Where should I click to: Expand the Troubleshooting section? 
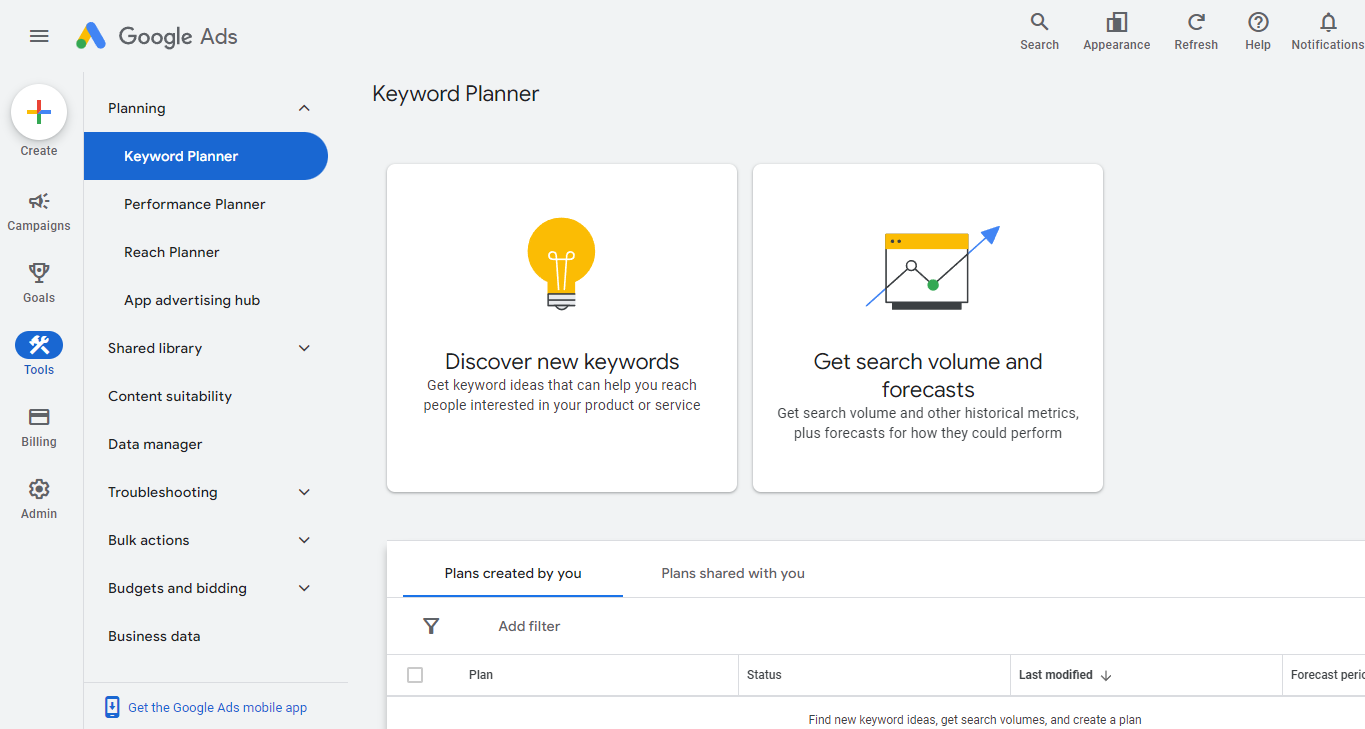click(x=305, y=492)
